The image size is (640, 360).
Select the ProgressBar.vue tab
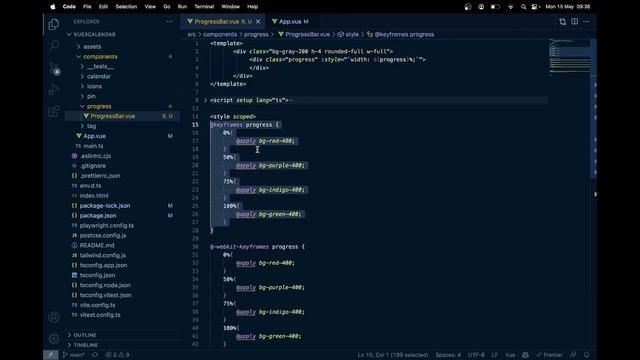tap(222, 22)
